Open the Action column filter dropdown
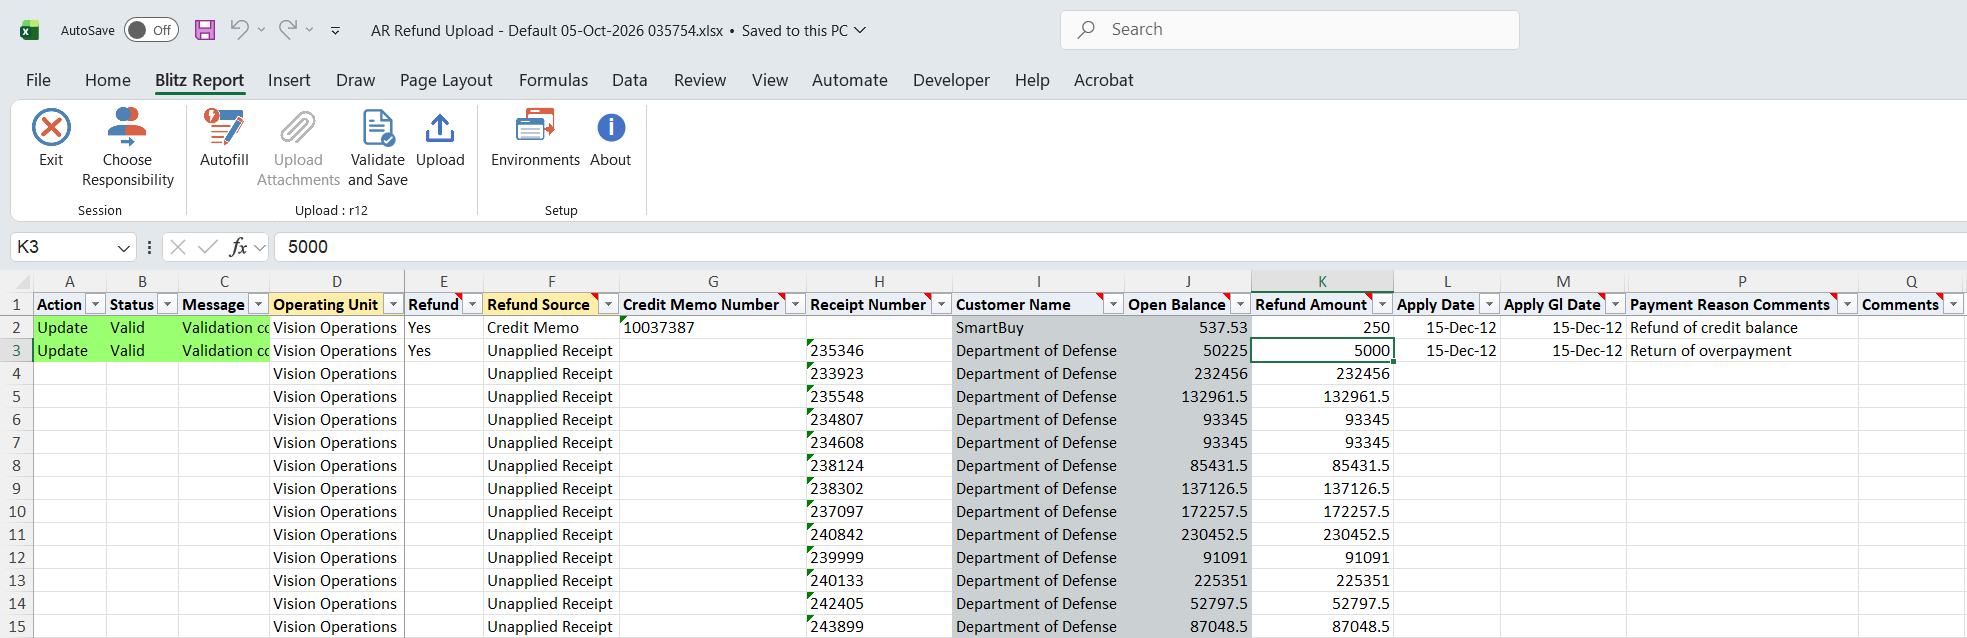 (95, 304)
